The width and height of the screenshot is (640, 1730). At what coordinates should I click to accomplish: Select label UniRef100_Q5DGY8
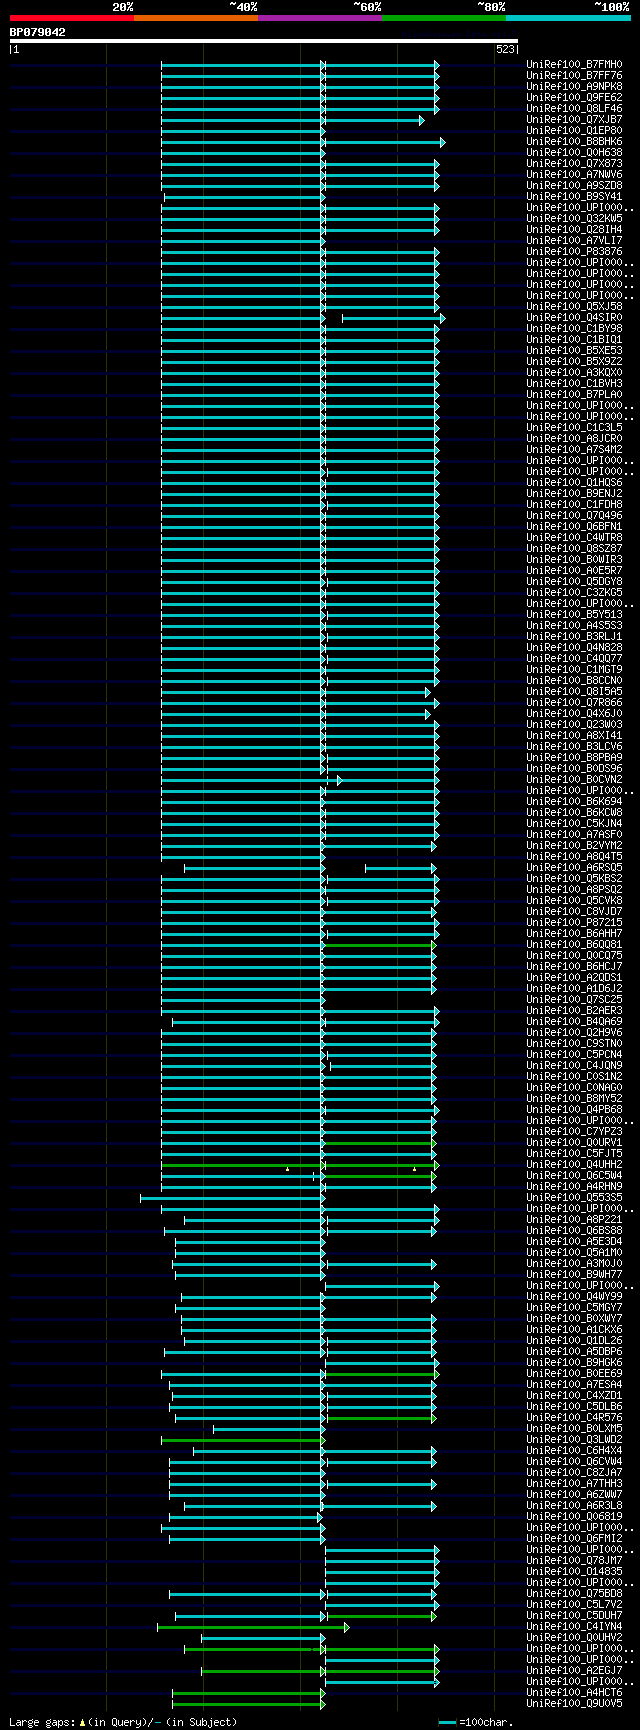(x=574, y=582)
